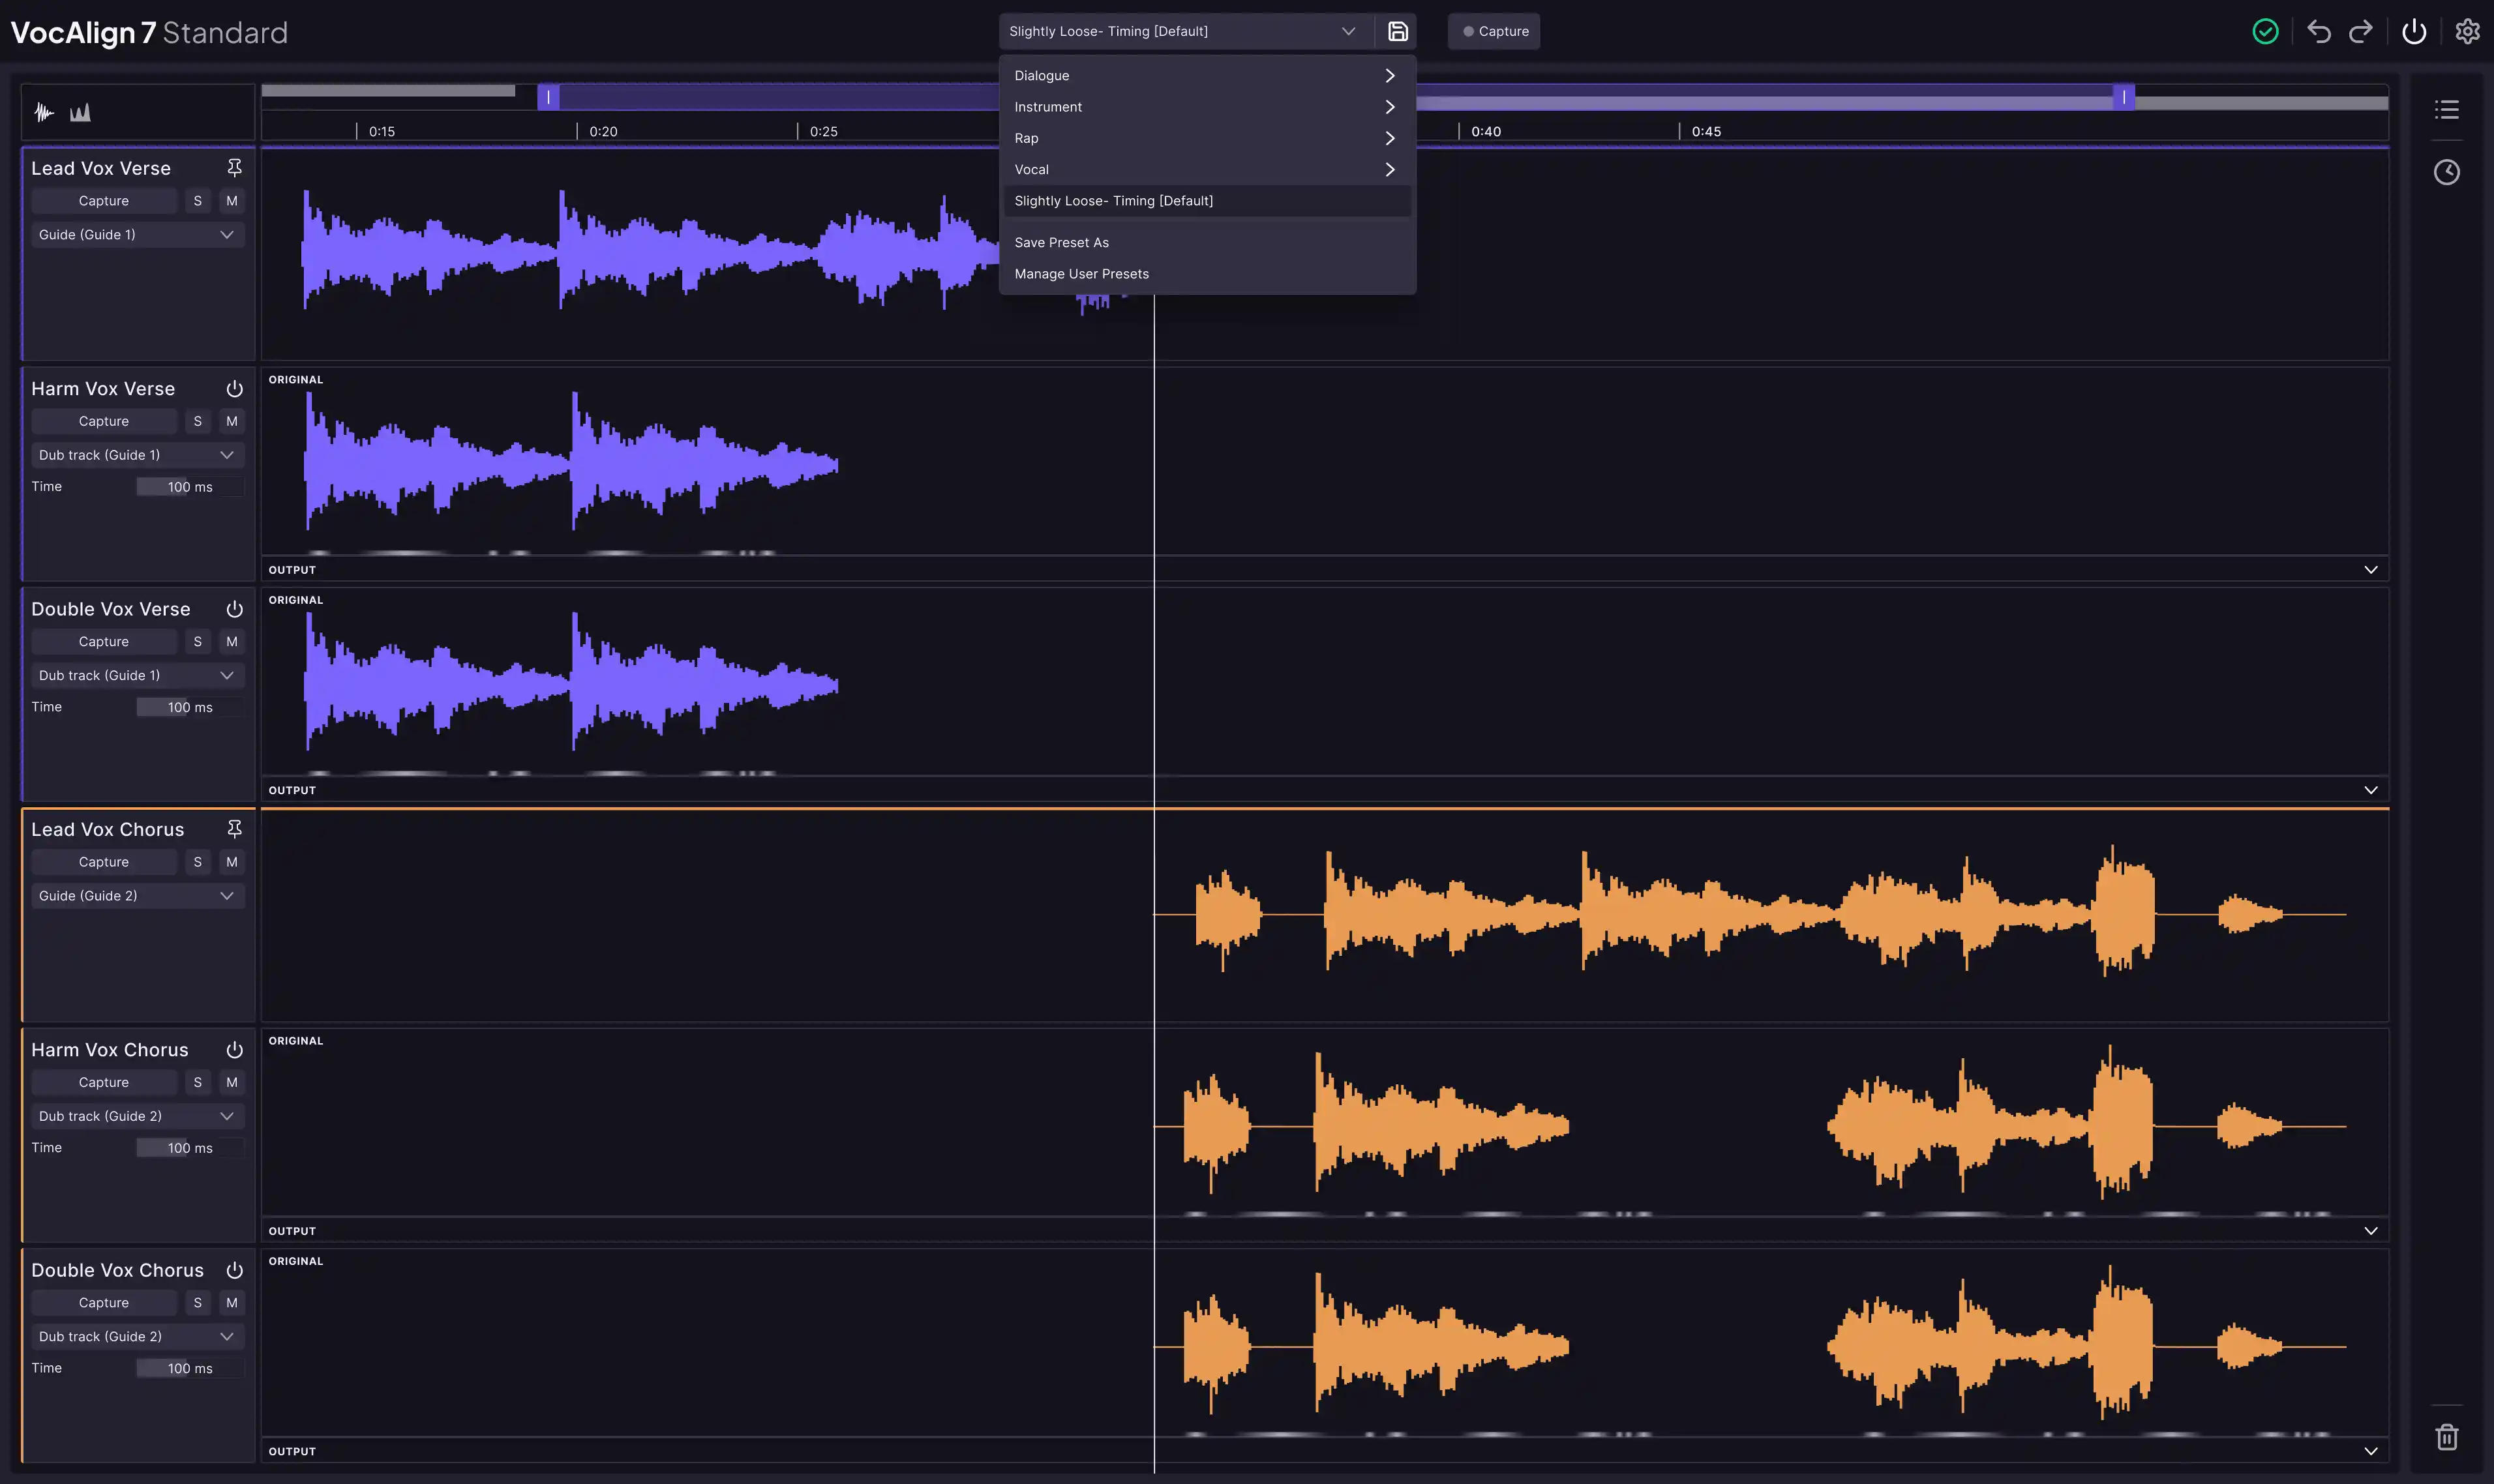Open the track list panel icon
This screenshot has width=2494, height=1484.
coord(2446,109)
